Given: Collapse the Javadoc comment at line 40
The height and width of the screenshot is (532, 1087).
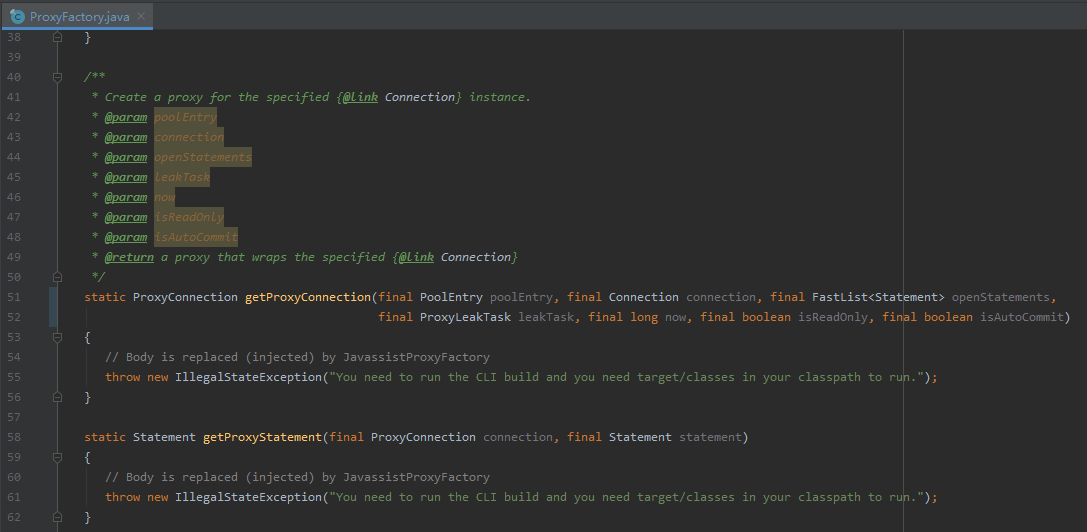Looking at the screenshot, I should (57, 77).
